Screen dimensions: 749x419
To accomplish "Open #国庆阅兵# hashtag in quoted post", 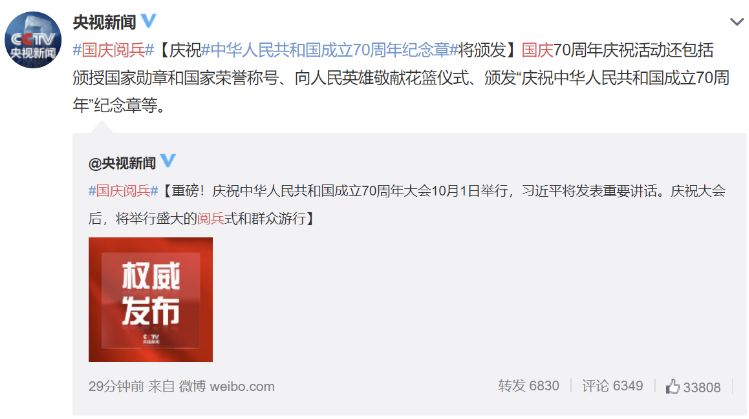I will pos(123,191).
